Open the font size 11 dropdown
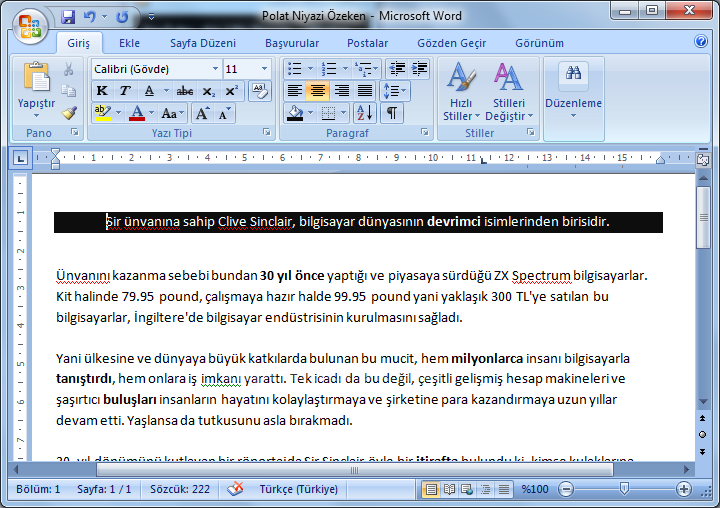This screenshot has width=720, height=508. pos(264,69)
